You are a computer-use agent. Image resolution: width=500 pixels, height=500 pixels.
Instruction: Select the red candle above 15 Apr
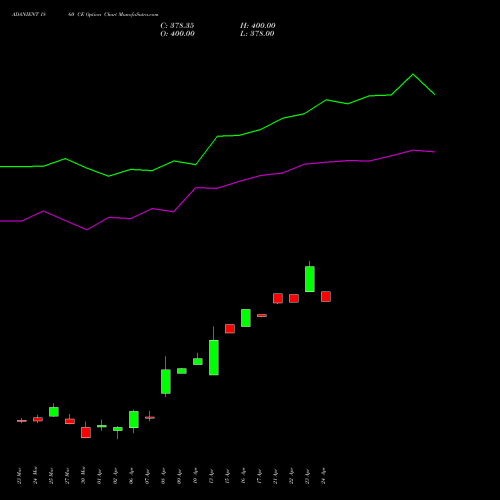(x=230, y=329)
